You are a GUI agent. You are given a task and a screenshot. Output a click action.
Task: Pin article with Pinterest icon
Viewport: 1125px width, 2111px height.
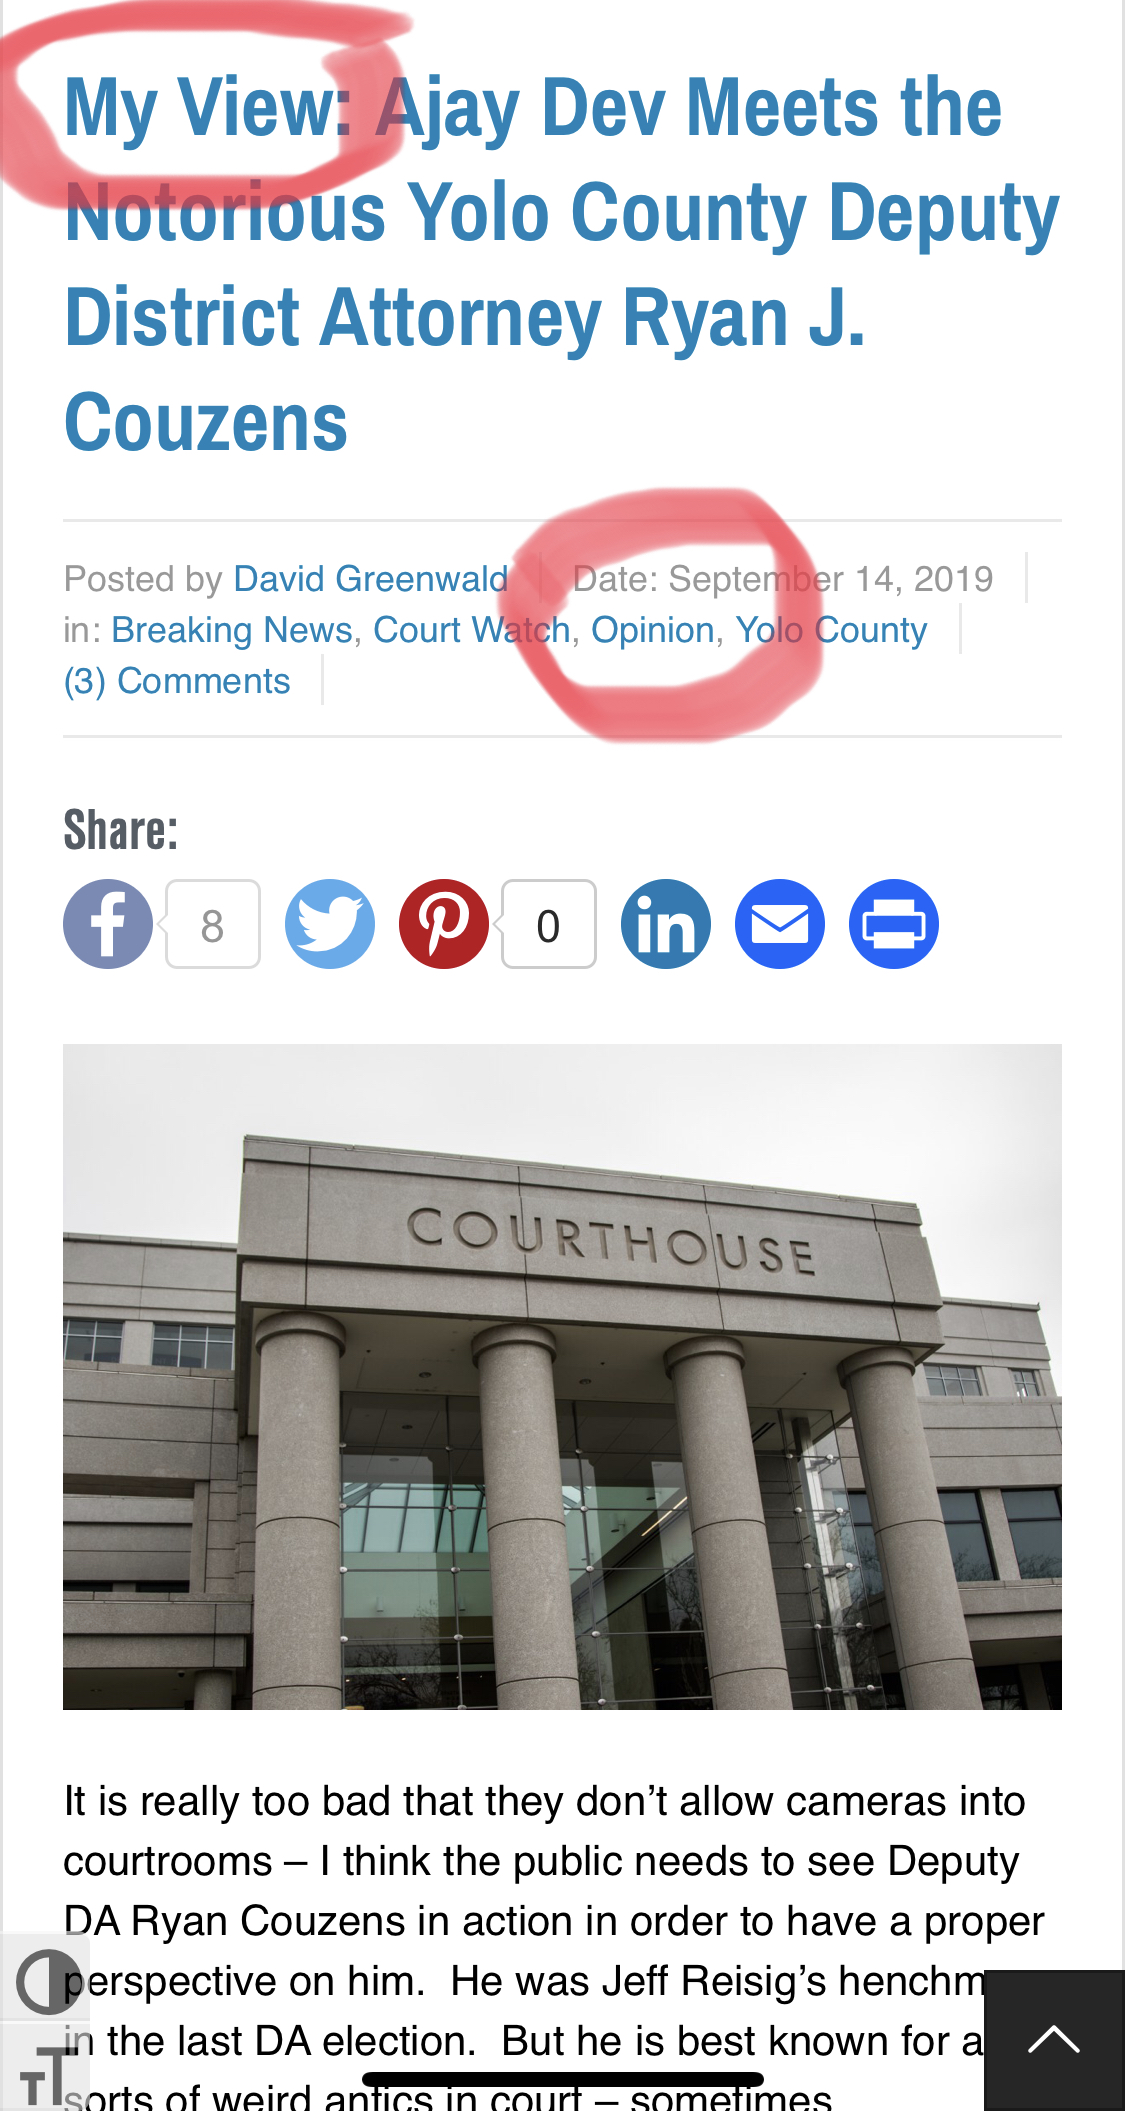click(444, 924)
